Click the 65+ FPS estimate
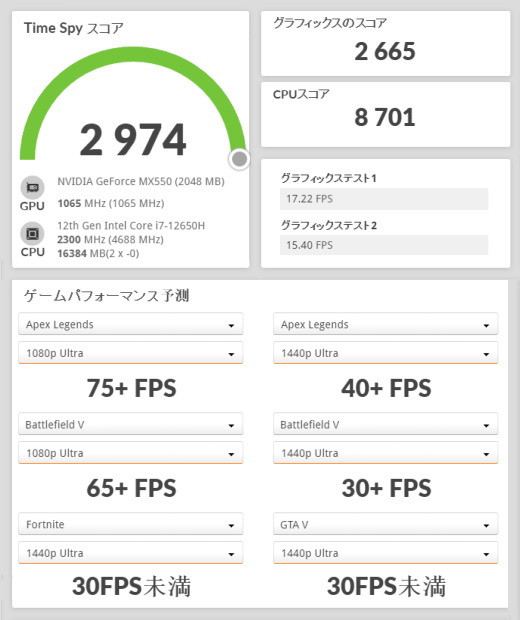This screenshot has width=520, height=620. (131, 488)
